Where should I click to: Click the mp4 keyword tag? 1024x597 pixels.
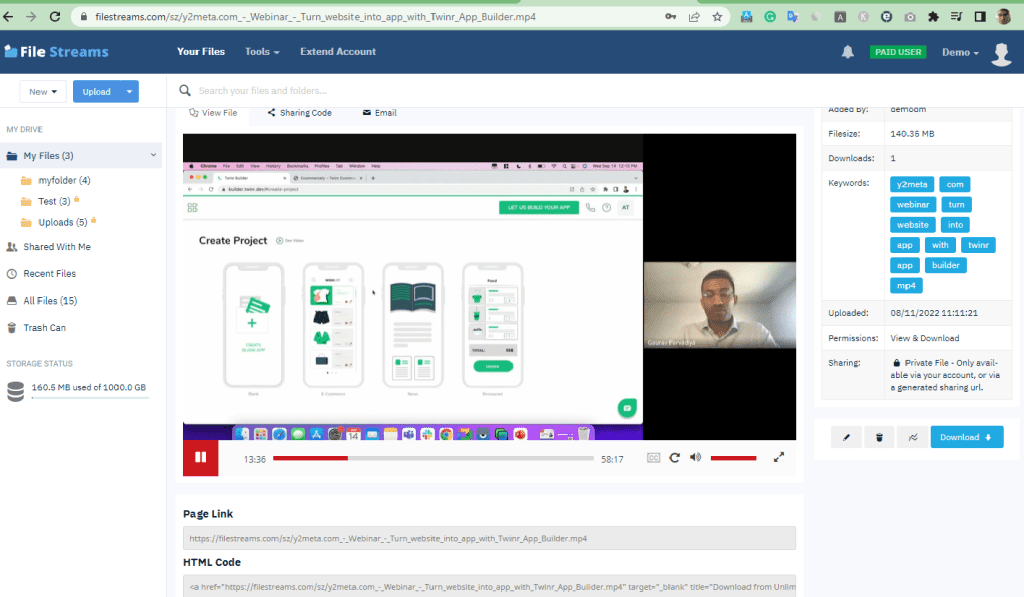pyautogui.click(x=906, y=286)
